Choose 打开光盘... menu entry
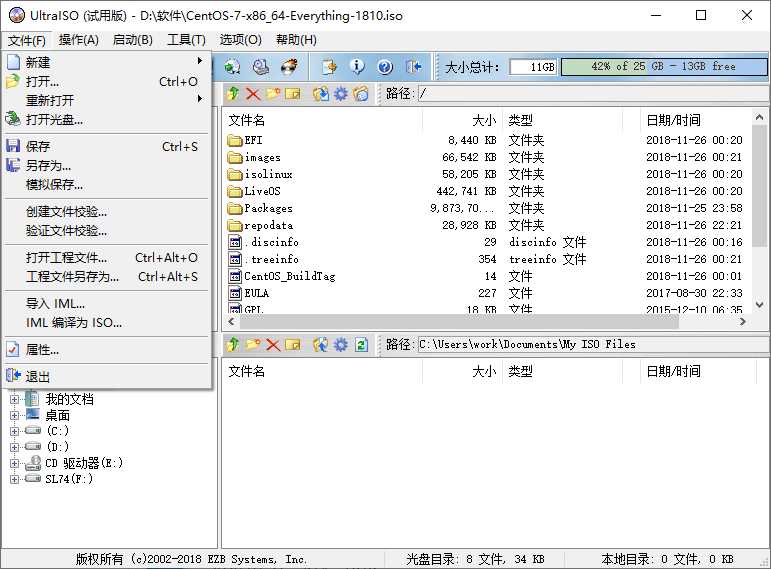 point(107,120)
